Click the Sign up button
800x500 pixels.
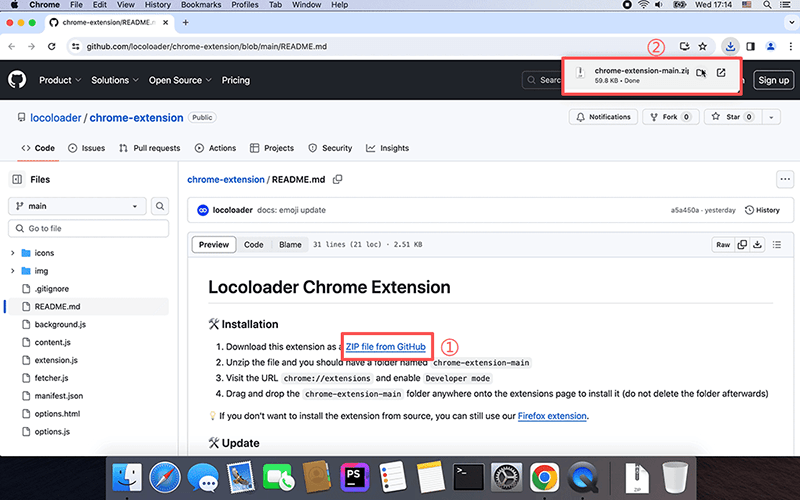[773, 80]
